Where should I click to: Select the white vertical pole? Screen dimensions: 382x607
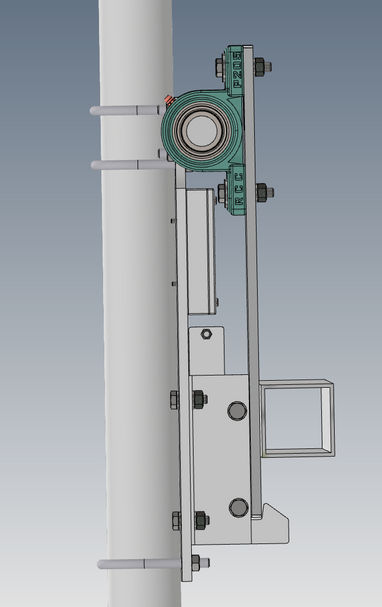[139, 304]
